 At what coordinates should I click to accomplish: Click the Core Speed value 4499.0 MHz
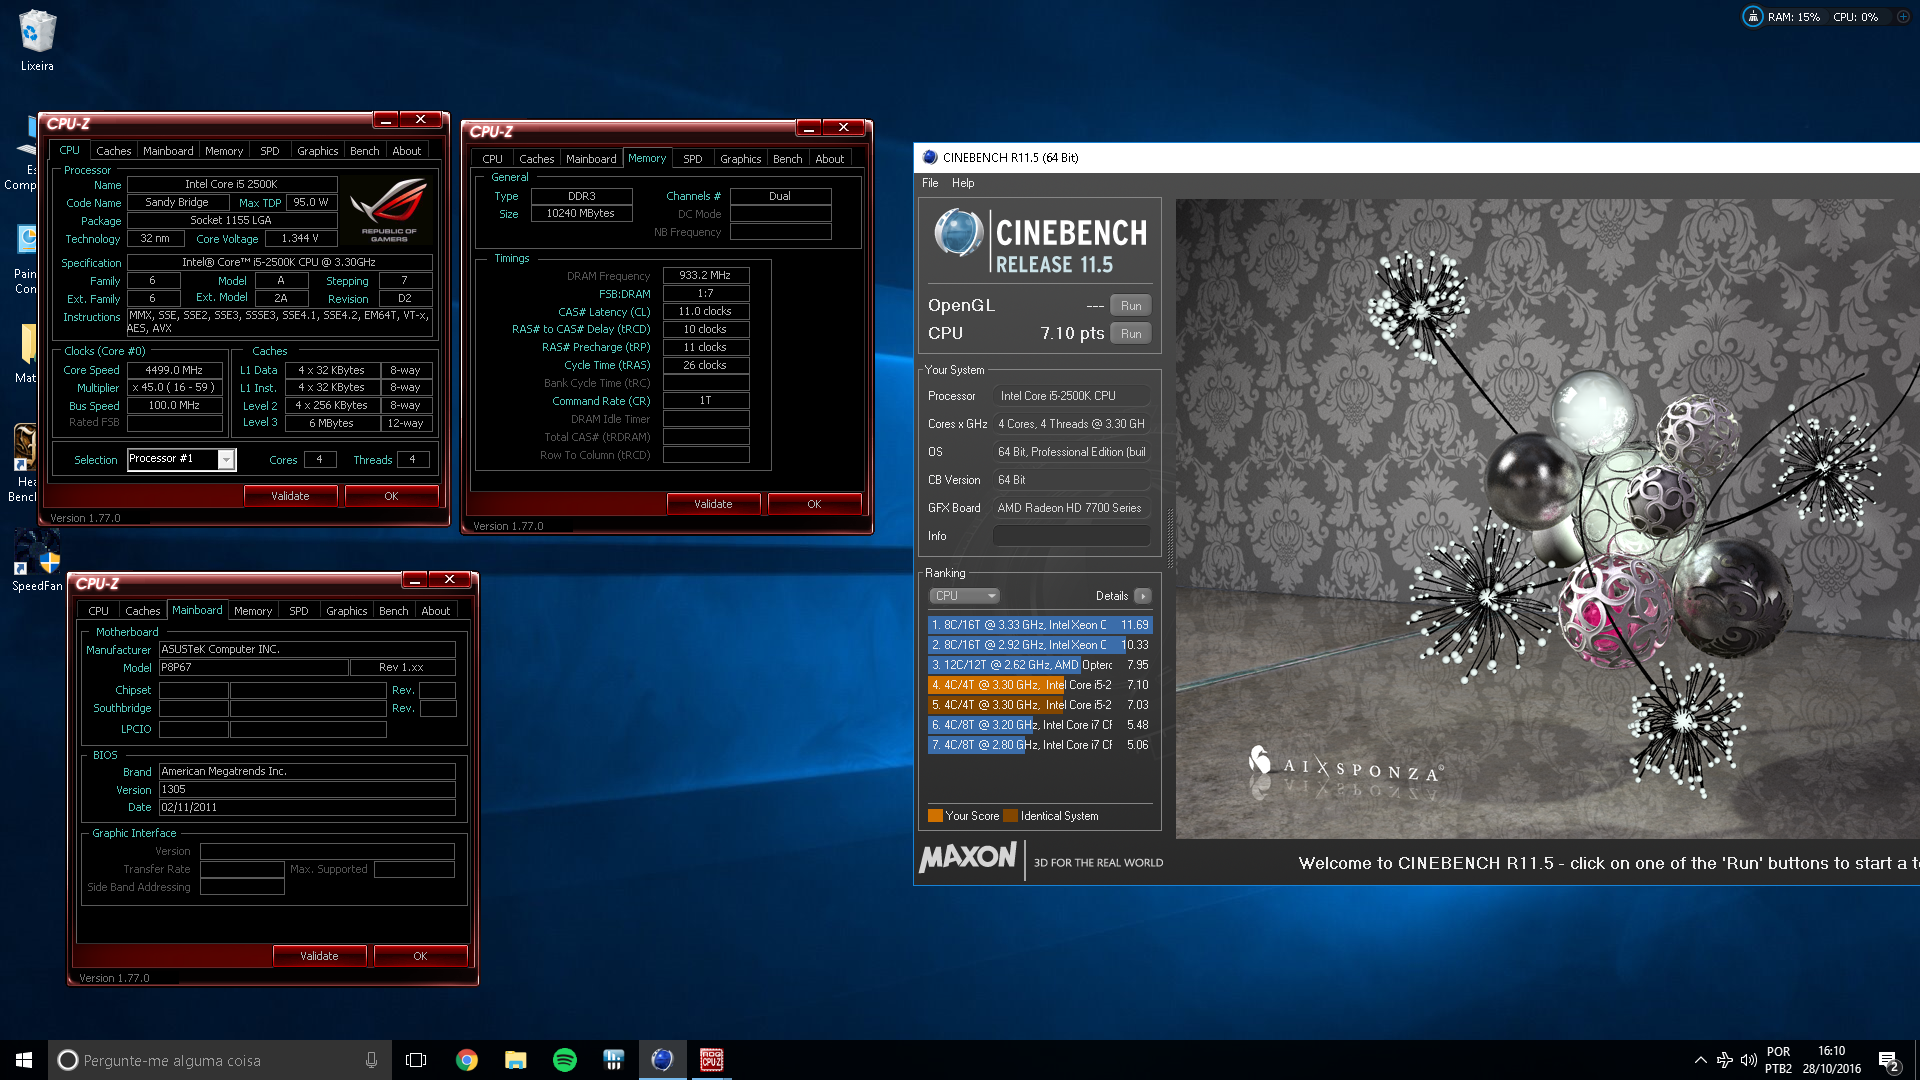coord(174,370)
